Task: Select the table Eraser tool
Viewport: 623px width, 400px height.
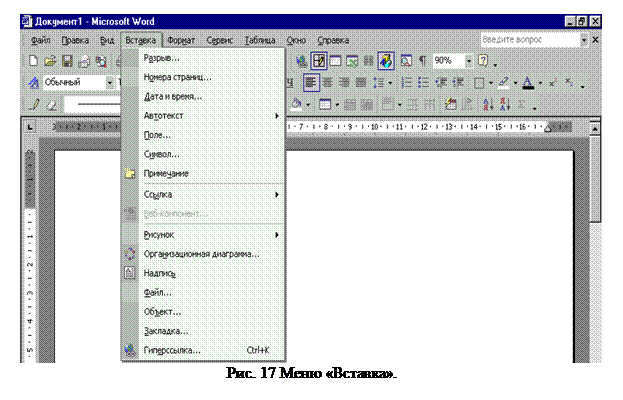Action: (x=51, y=105)
